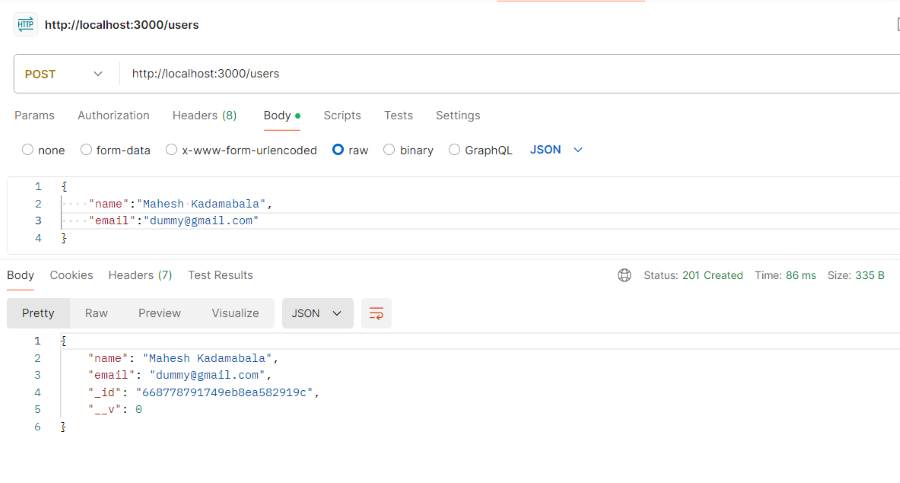Open the response JSON format dropdown
Image resolution: width=900 pixels, height=483 pixels.
click(x=316, y=313)
